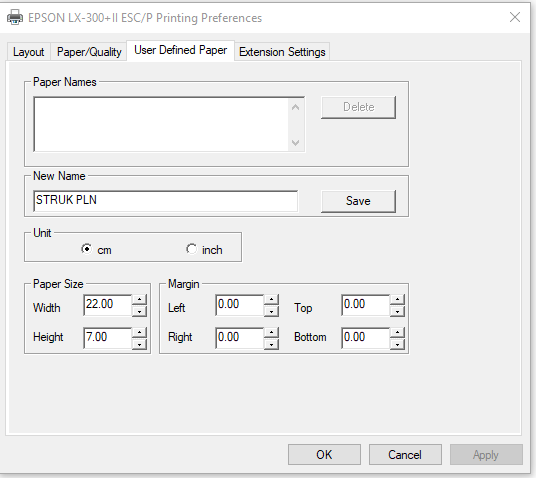
Task: Cancel the printing preferences dialog
Action: coord(405,454)
